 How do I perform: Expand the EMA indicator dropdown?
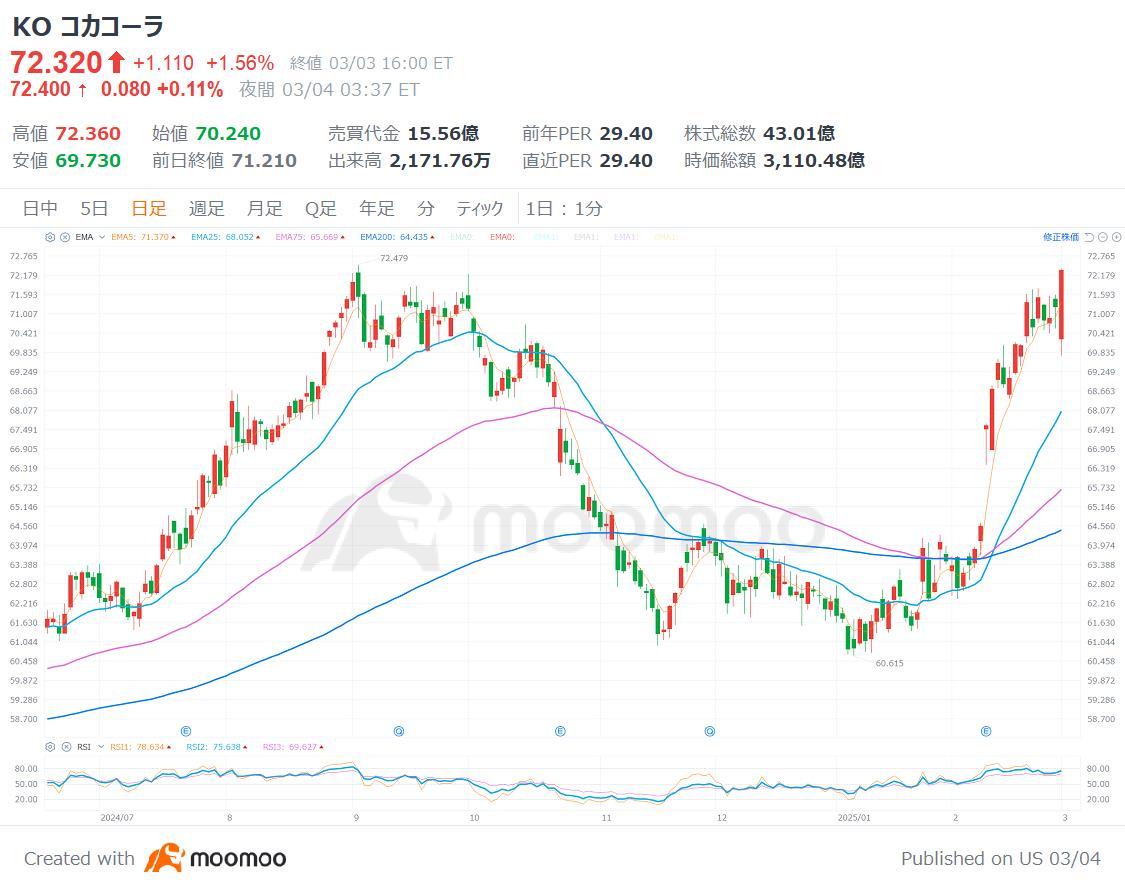pyautogui.click(x=102, y=237)
